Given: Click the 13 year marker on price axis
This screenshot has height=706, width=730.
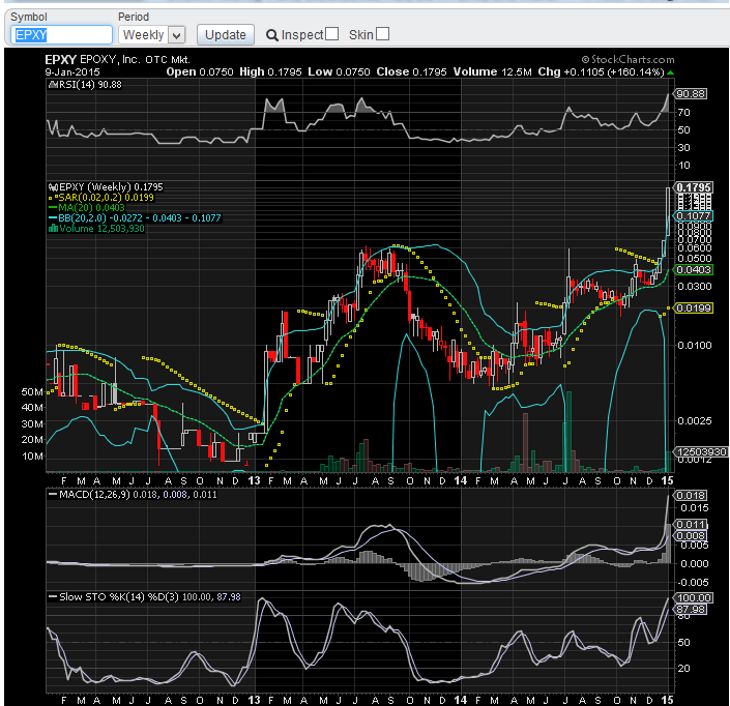Looking at the screenshot, I should 254,481.
